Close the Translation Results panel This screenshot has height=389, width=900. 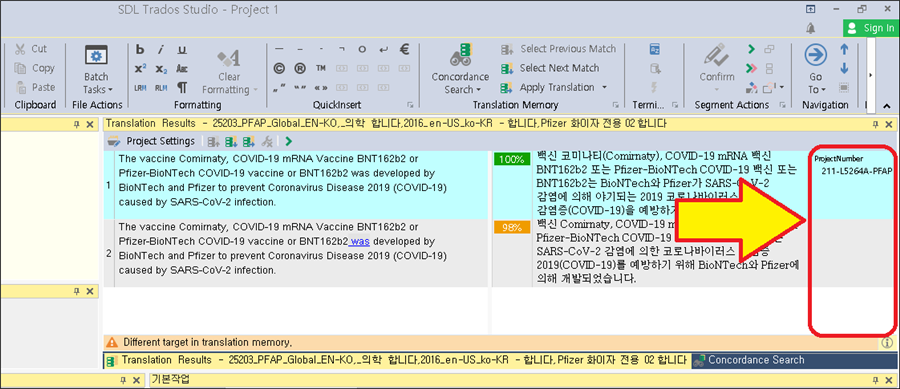[889, 124]
